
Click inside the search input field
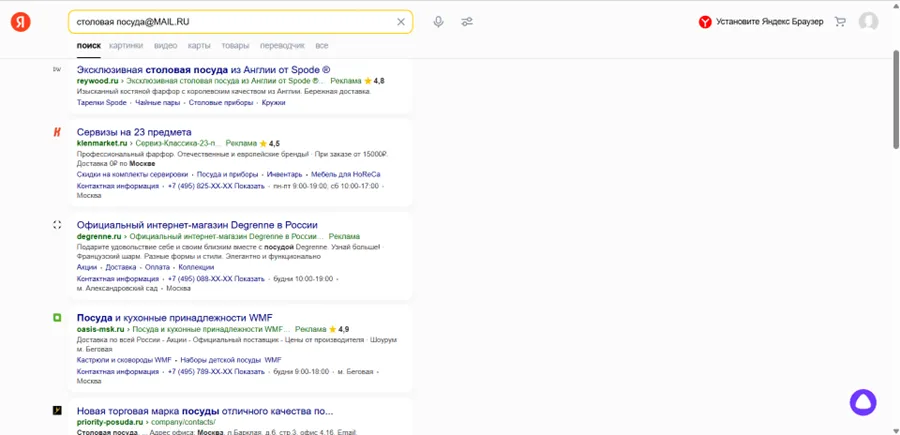[230, 22]
